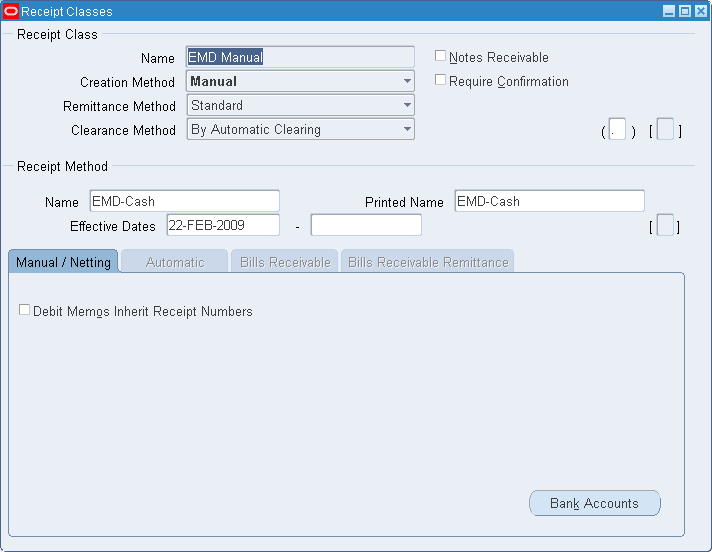Image resolution: width=712 pixels, height=552 pixels.
Task: Focus the Receipt Class Name field
Action: pos(300,57)
